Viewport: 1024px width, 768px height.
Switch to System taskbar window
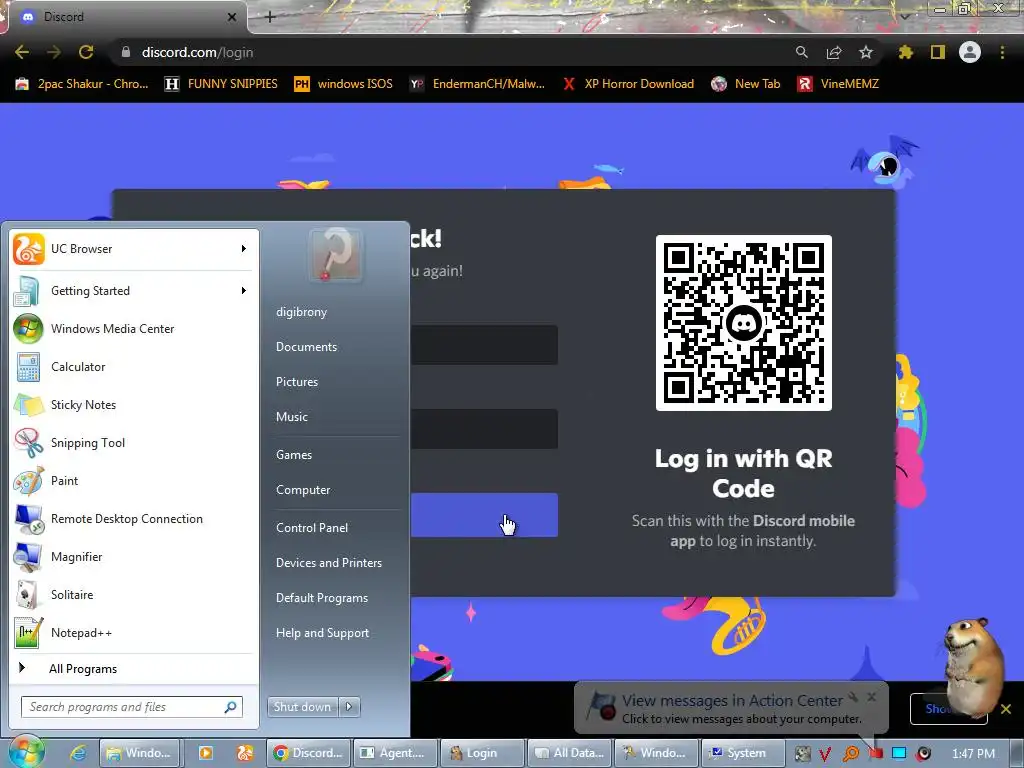[x=741, y=753]
